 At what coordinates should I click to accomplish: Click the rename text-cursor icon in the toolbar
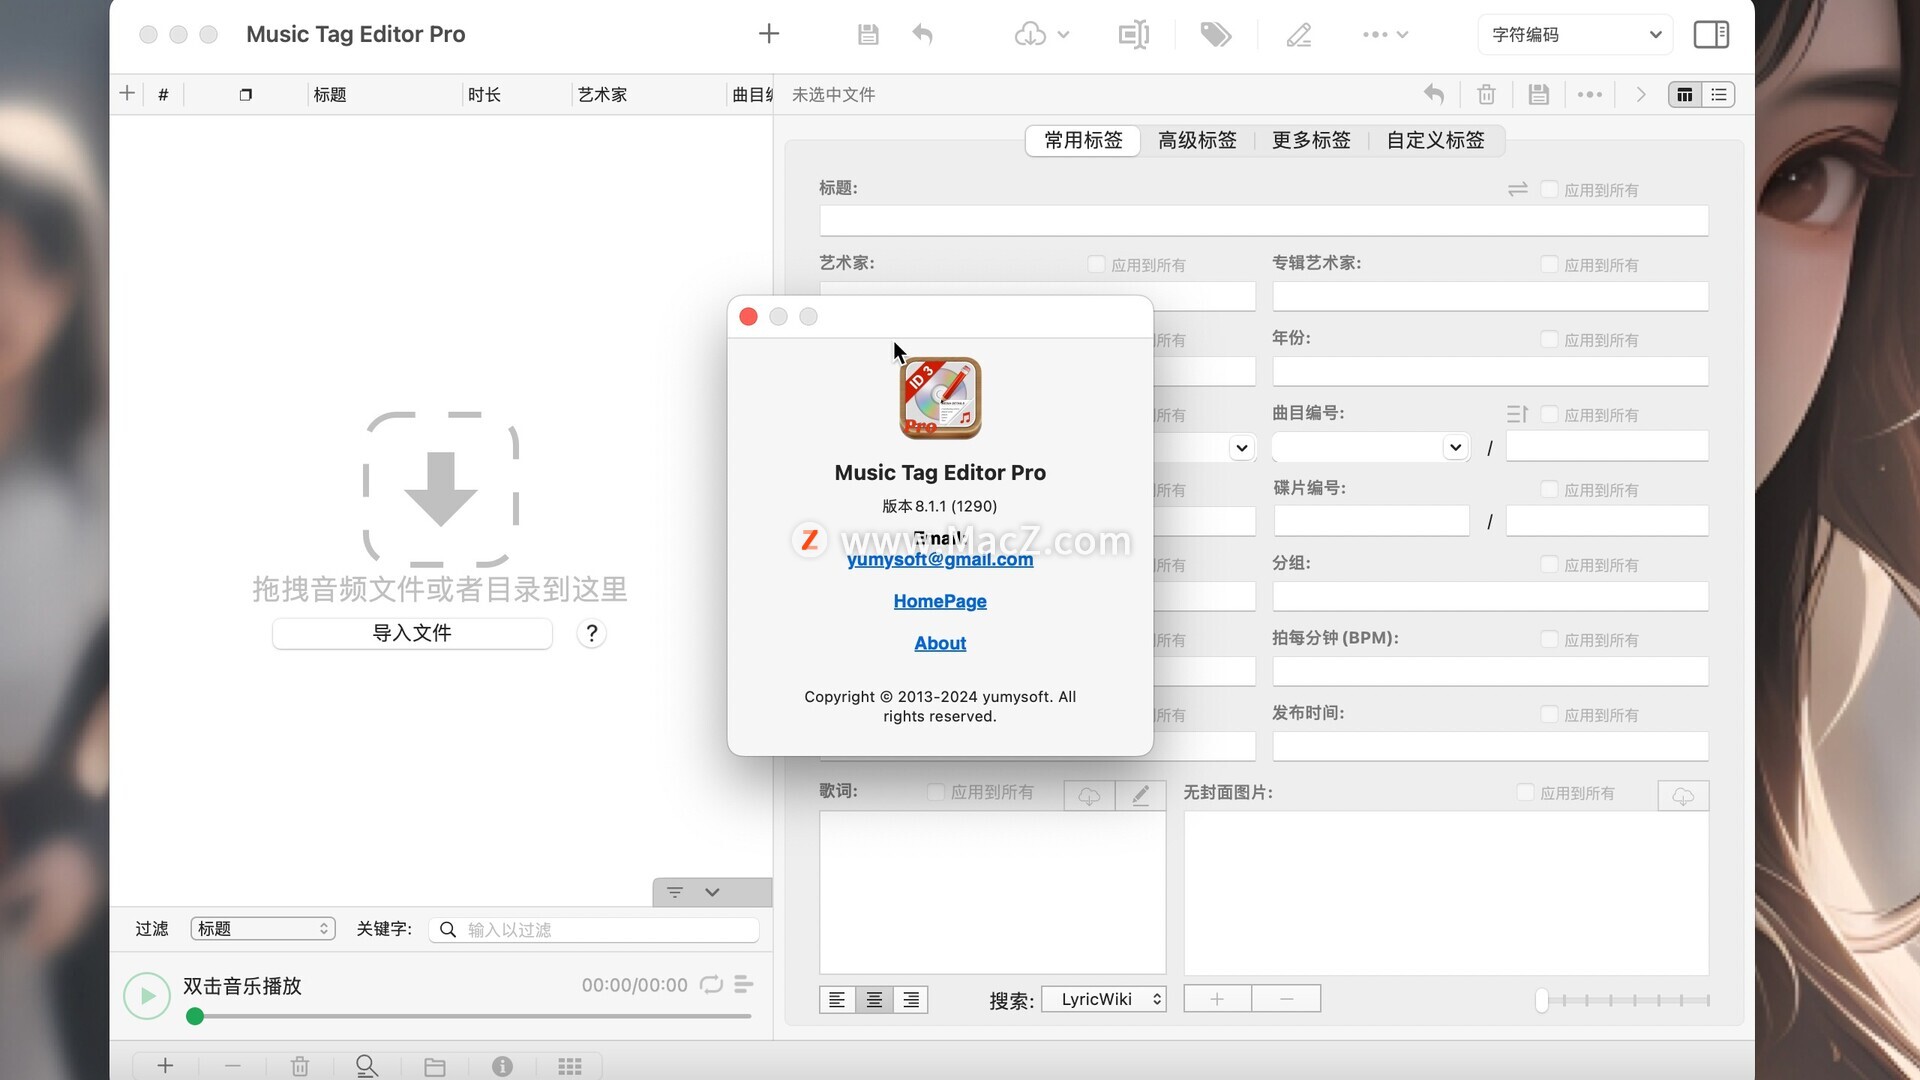tap(1133, 35)
